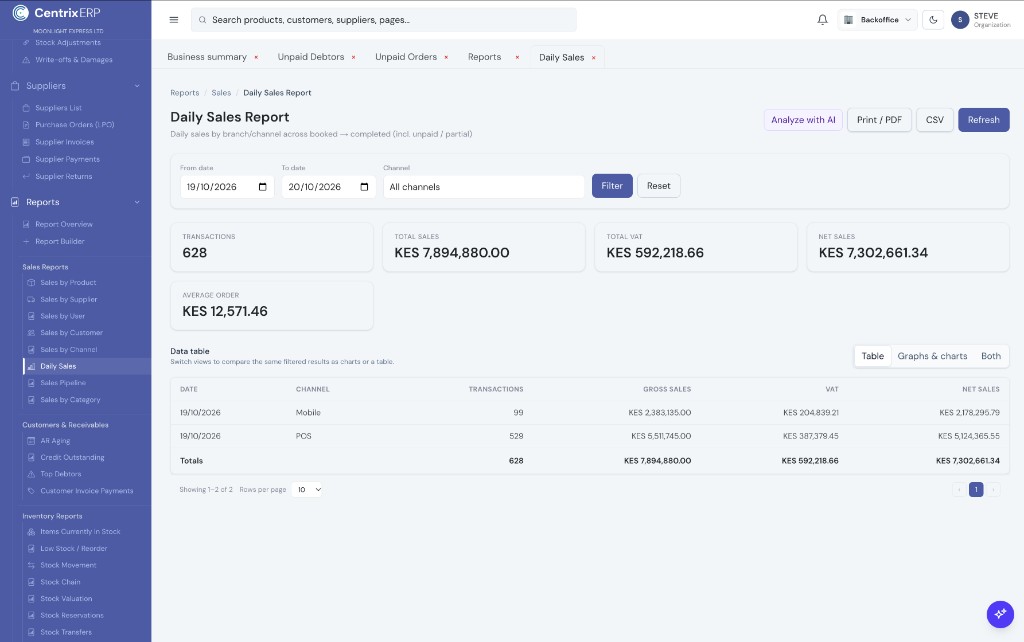Viewport: 1024px width, 642px height.
Task: Open the To date calendar picker
Action: coord(364,187)
